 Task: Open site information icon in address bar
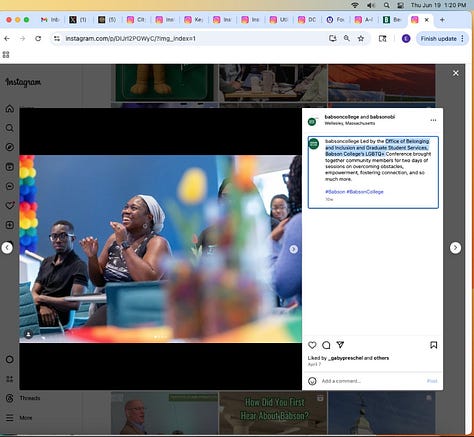(57, 39)
